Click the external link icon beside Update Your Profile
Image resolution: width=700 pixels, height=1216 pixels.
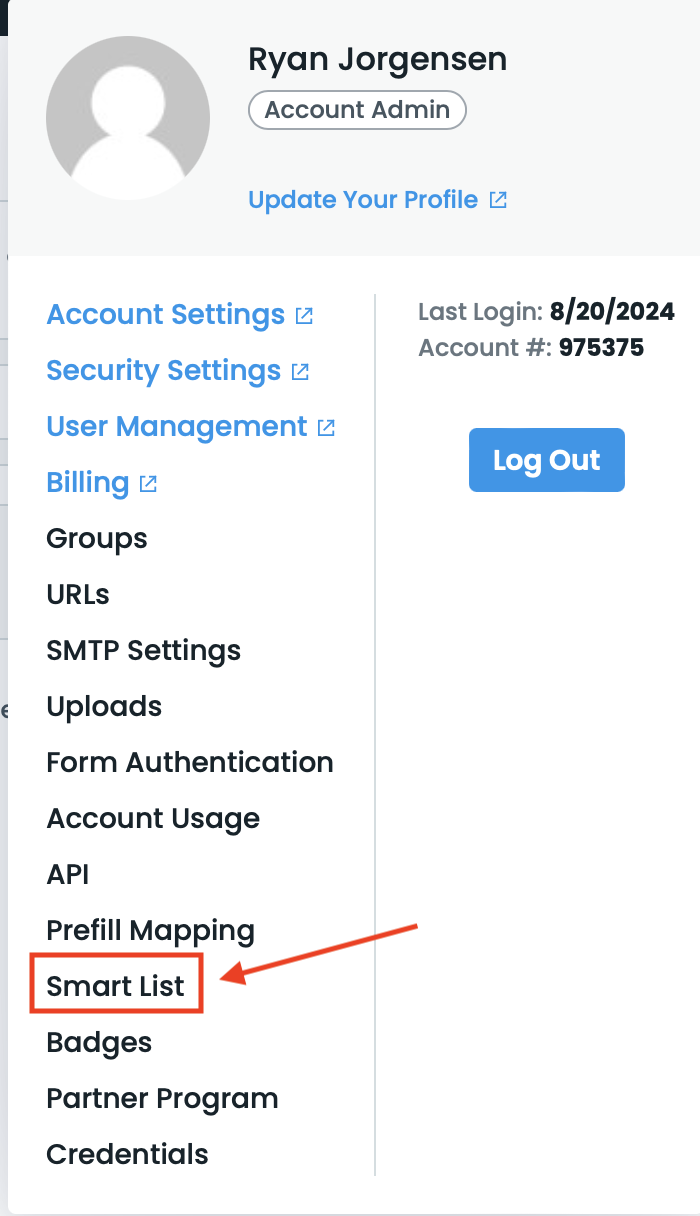[498, 198]
